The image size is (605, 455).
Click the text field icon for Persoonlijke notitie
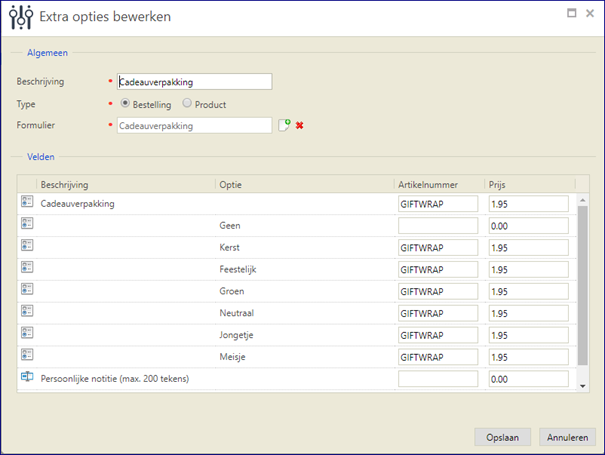pos(27,377)
